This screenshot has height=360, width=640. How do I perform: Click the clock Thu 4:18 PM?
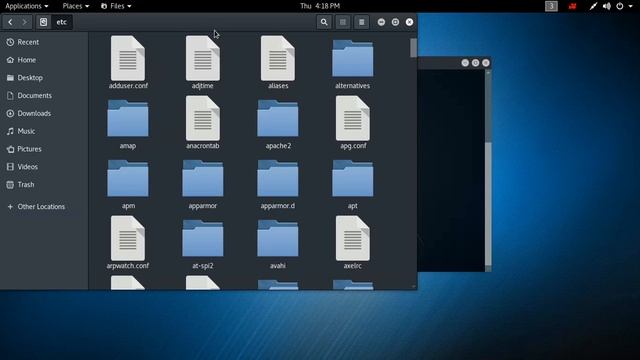click(320, 6)
